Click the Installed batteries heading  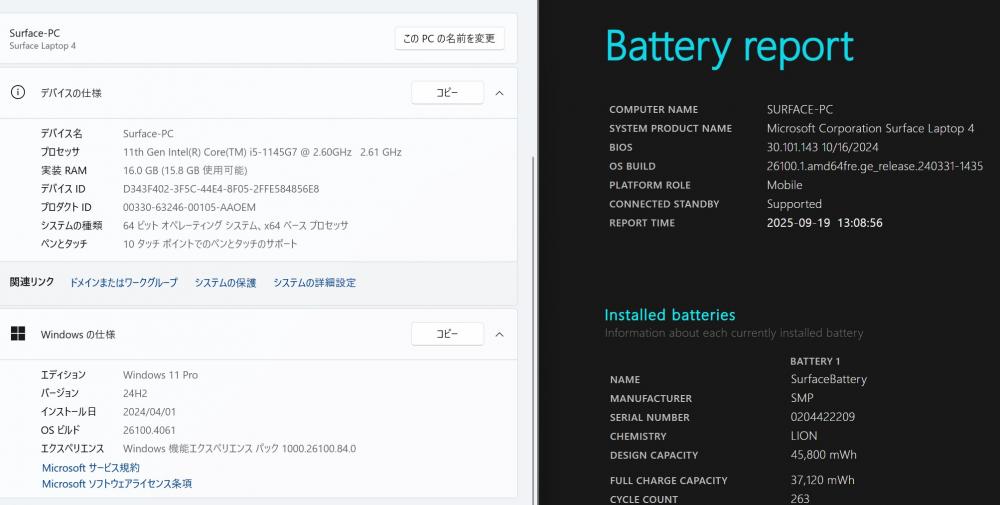669,315
